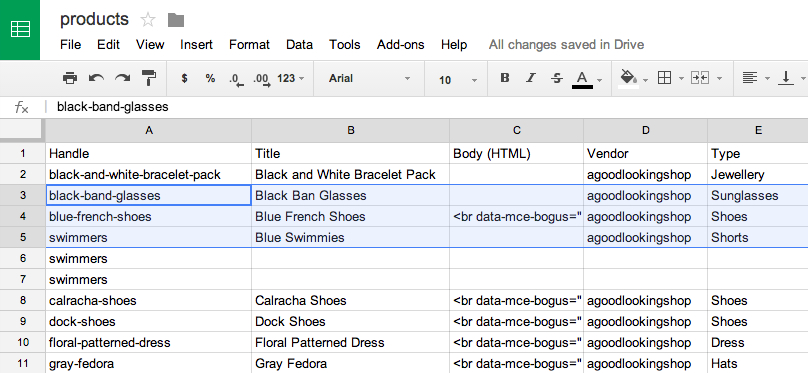Expand the merge cells dropdown arrow

click(719, 79)
